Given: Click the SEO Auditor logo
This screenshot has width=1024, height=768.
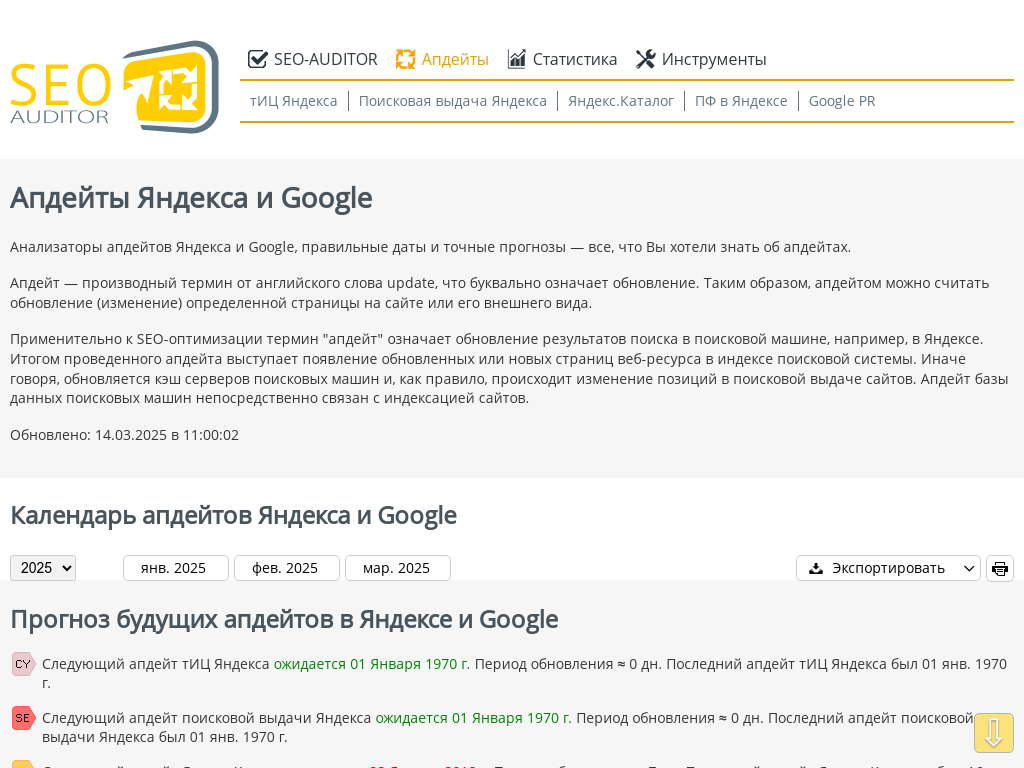Looking at the screenshot, I should [x=114, y=87].
